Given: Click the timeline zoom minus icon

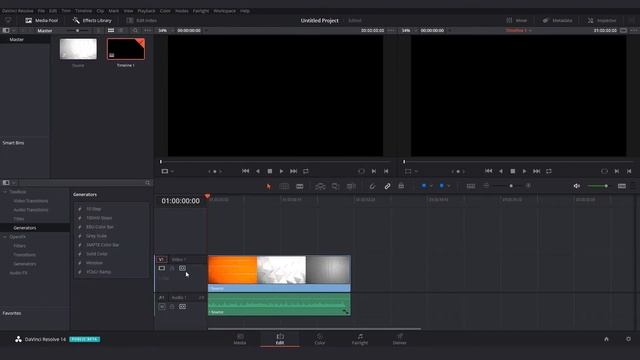Looking at the screenshot, I should [x=486, y=186].
